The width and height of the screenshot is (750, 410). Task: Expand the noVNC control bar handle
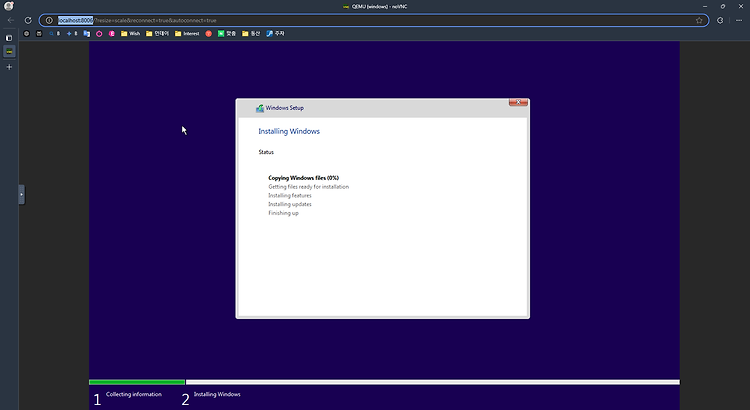pyautogui.click(x=22, y=194)
